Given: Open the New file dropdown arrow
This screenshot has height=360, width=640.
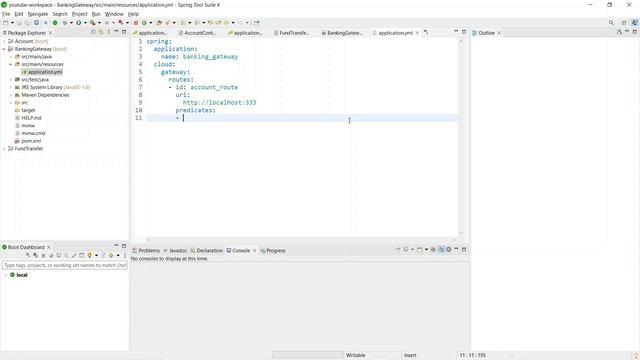Looking at the screenshot, I should [12, 23].
